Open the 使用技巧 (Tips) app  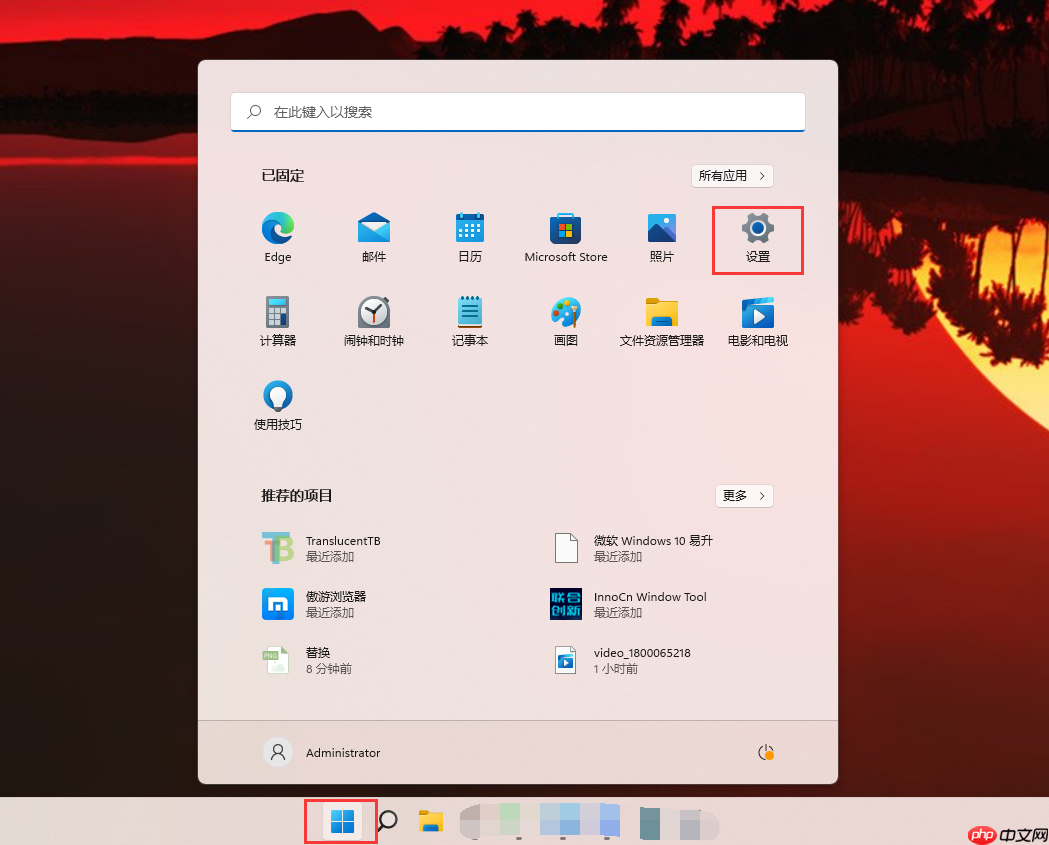tap(277, 404)
